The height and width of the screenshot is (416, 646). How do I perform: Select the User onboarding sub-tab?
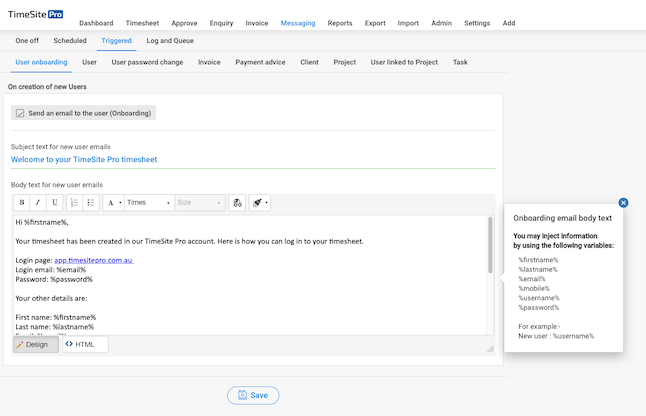pyautogui.click(x=41, y=62)
